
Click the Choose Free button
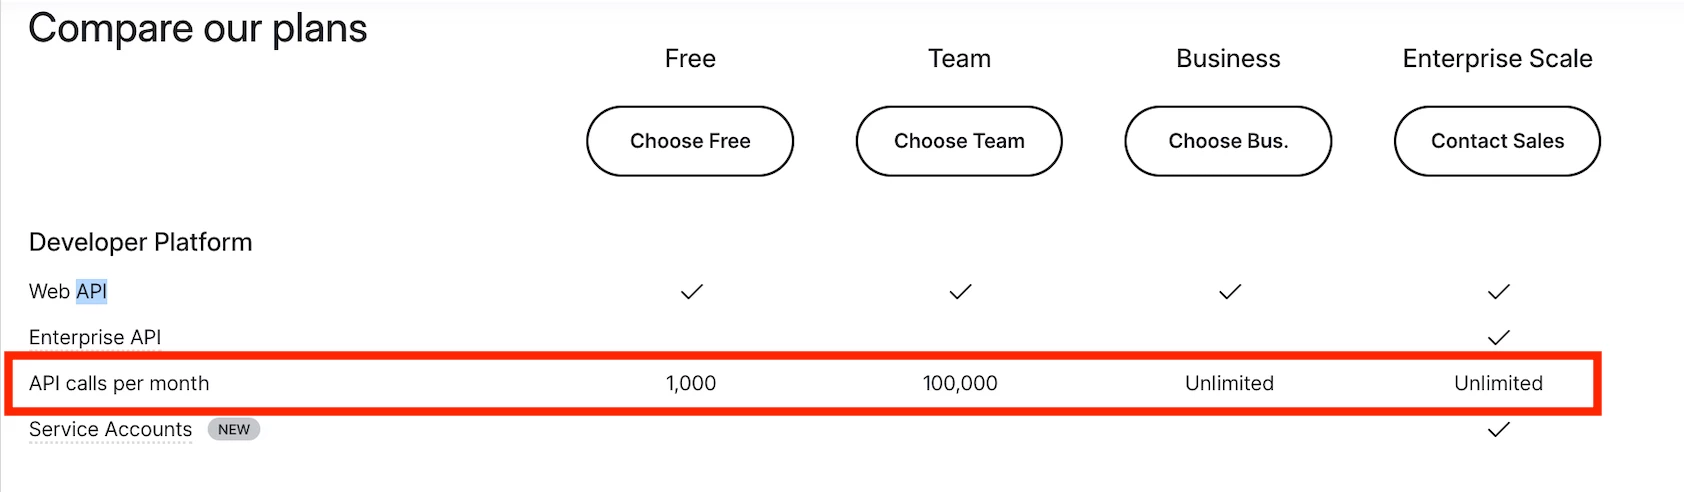pyautogui.click(x=690, y=141)
